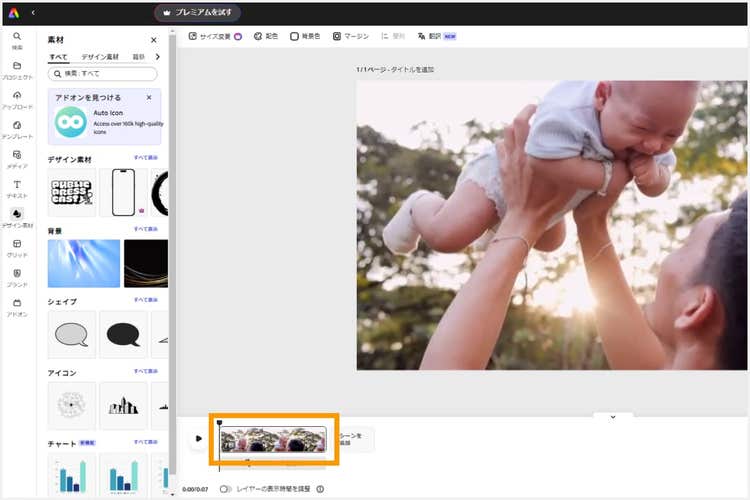Play the timeline video
The height and width of the screenshot is (500, 750).
(x=199, y=438)
